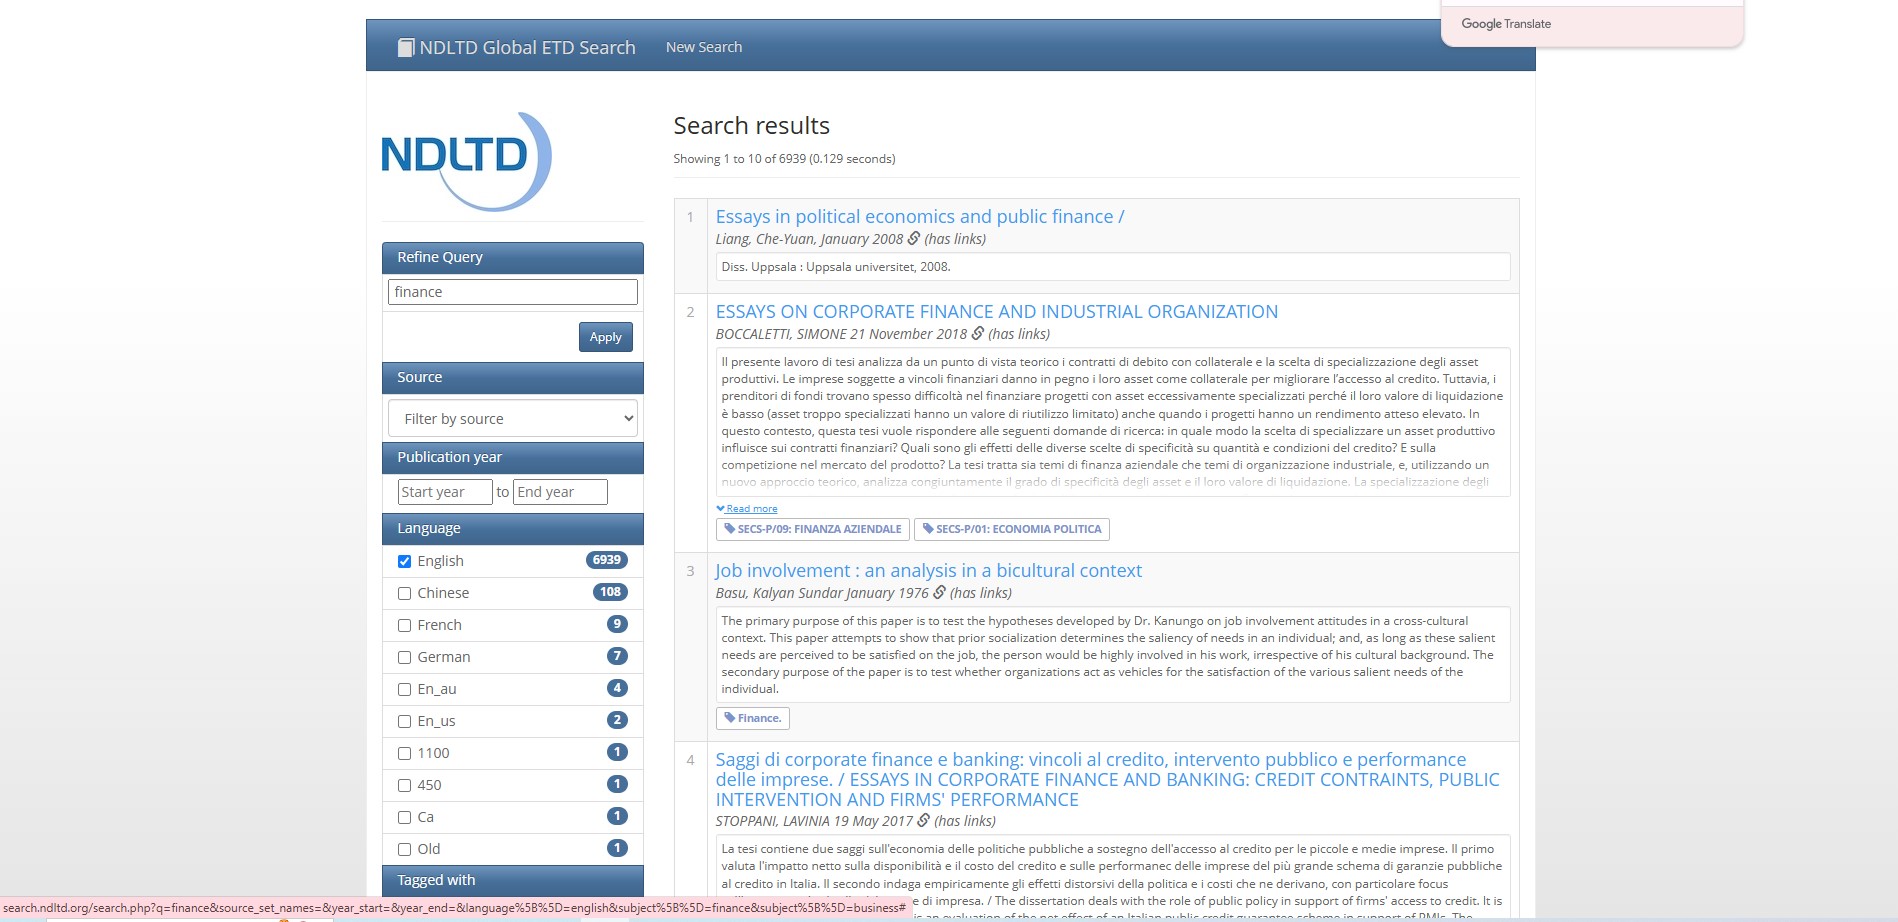The image size is (1898, 922).
Task: Open the Google Translate popup
Action: pyautogui.click(x=1506, y=24)
